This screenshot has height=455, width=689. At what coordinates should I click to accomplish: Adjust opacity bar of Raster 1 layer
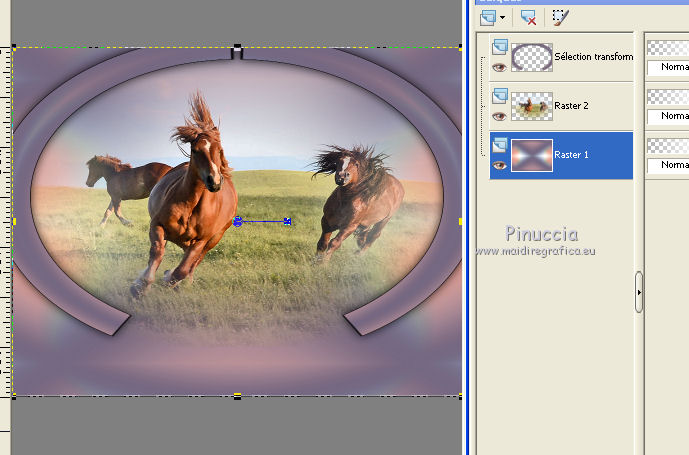click(x=668, y=146)
